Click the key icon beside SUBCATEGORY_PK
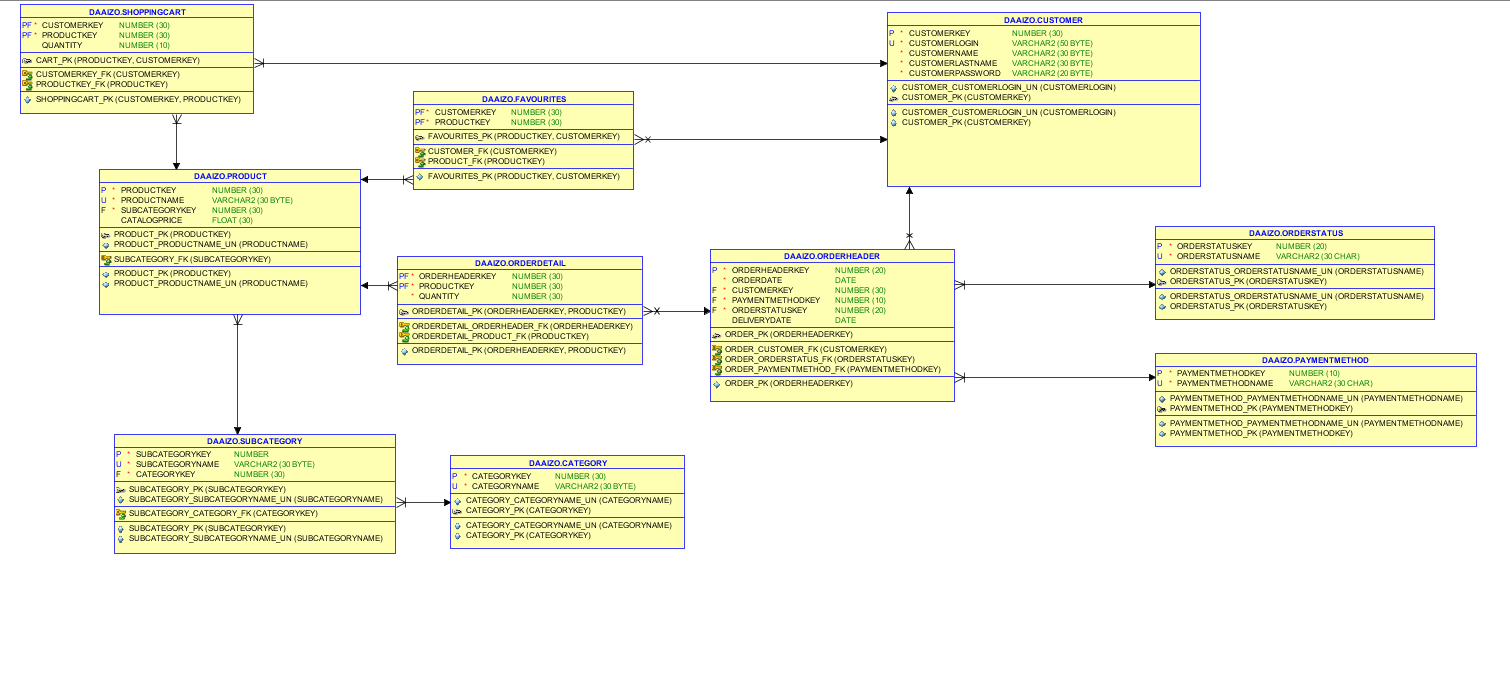Viewport: 1510px width, 680px height. tap(121, 489)
